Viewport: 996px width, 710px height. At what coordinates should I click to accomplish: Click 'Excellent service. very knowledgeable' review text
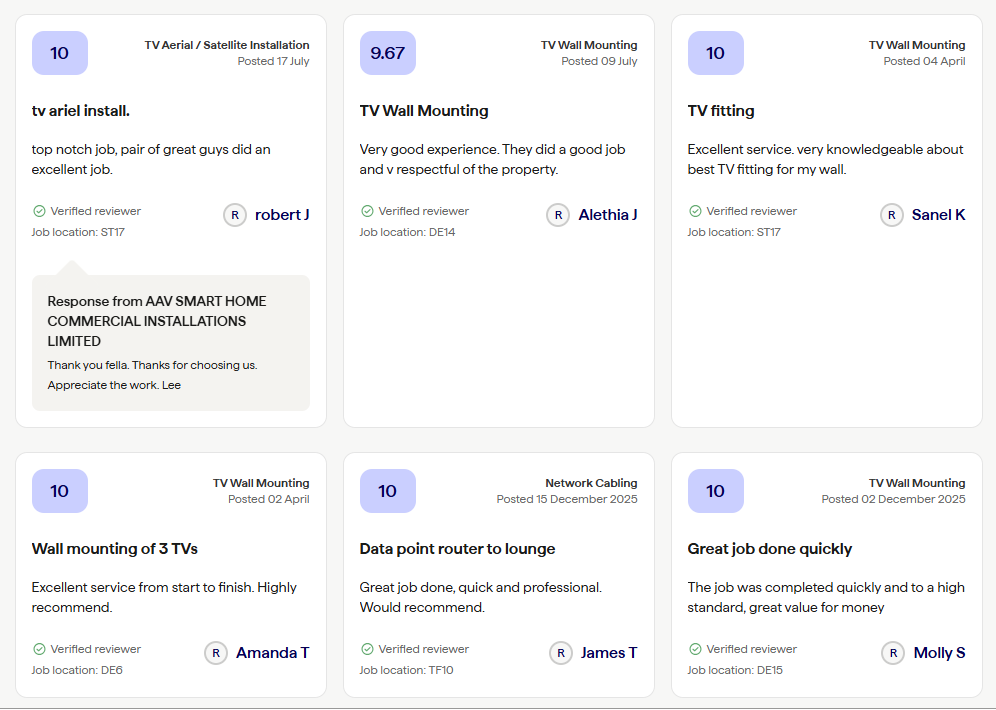click(x=825, y=159)
